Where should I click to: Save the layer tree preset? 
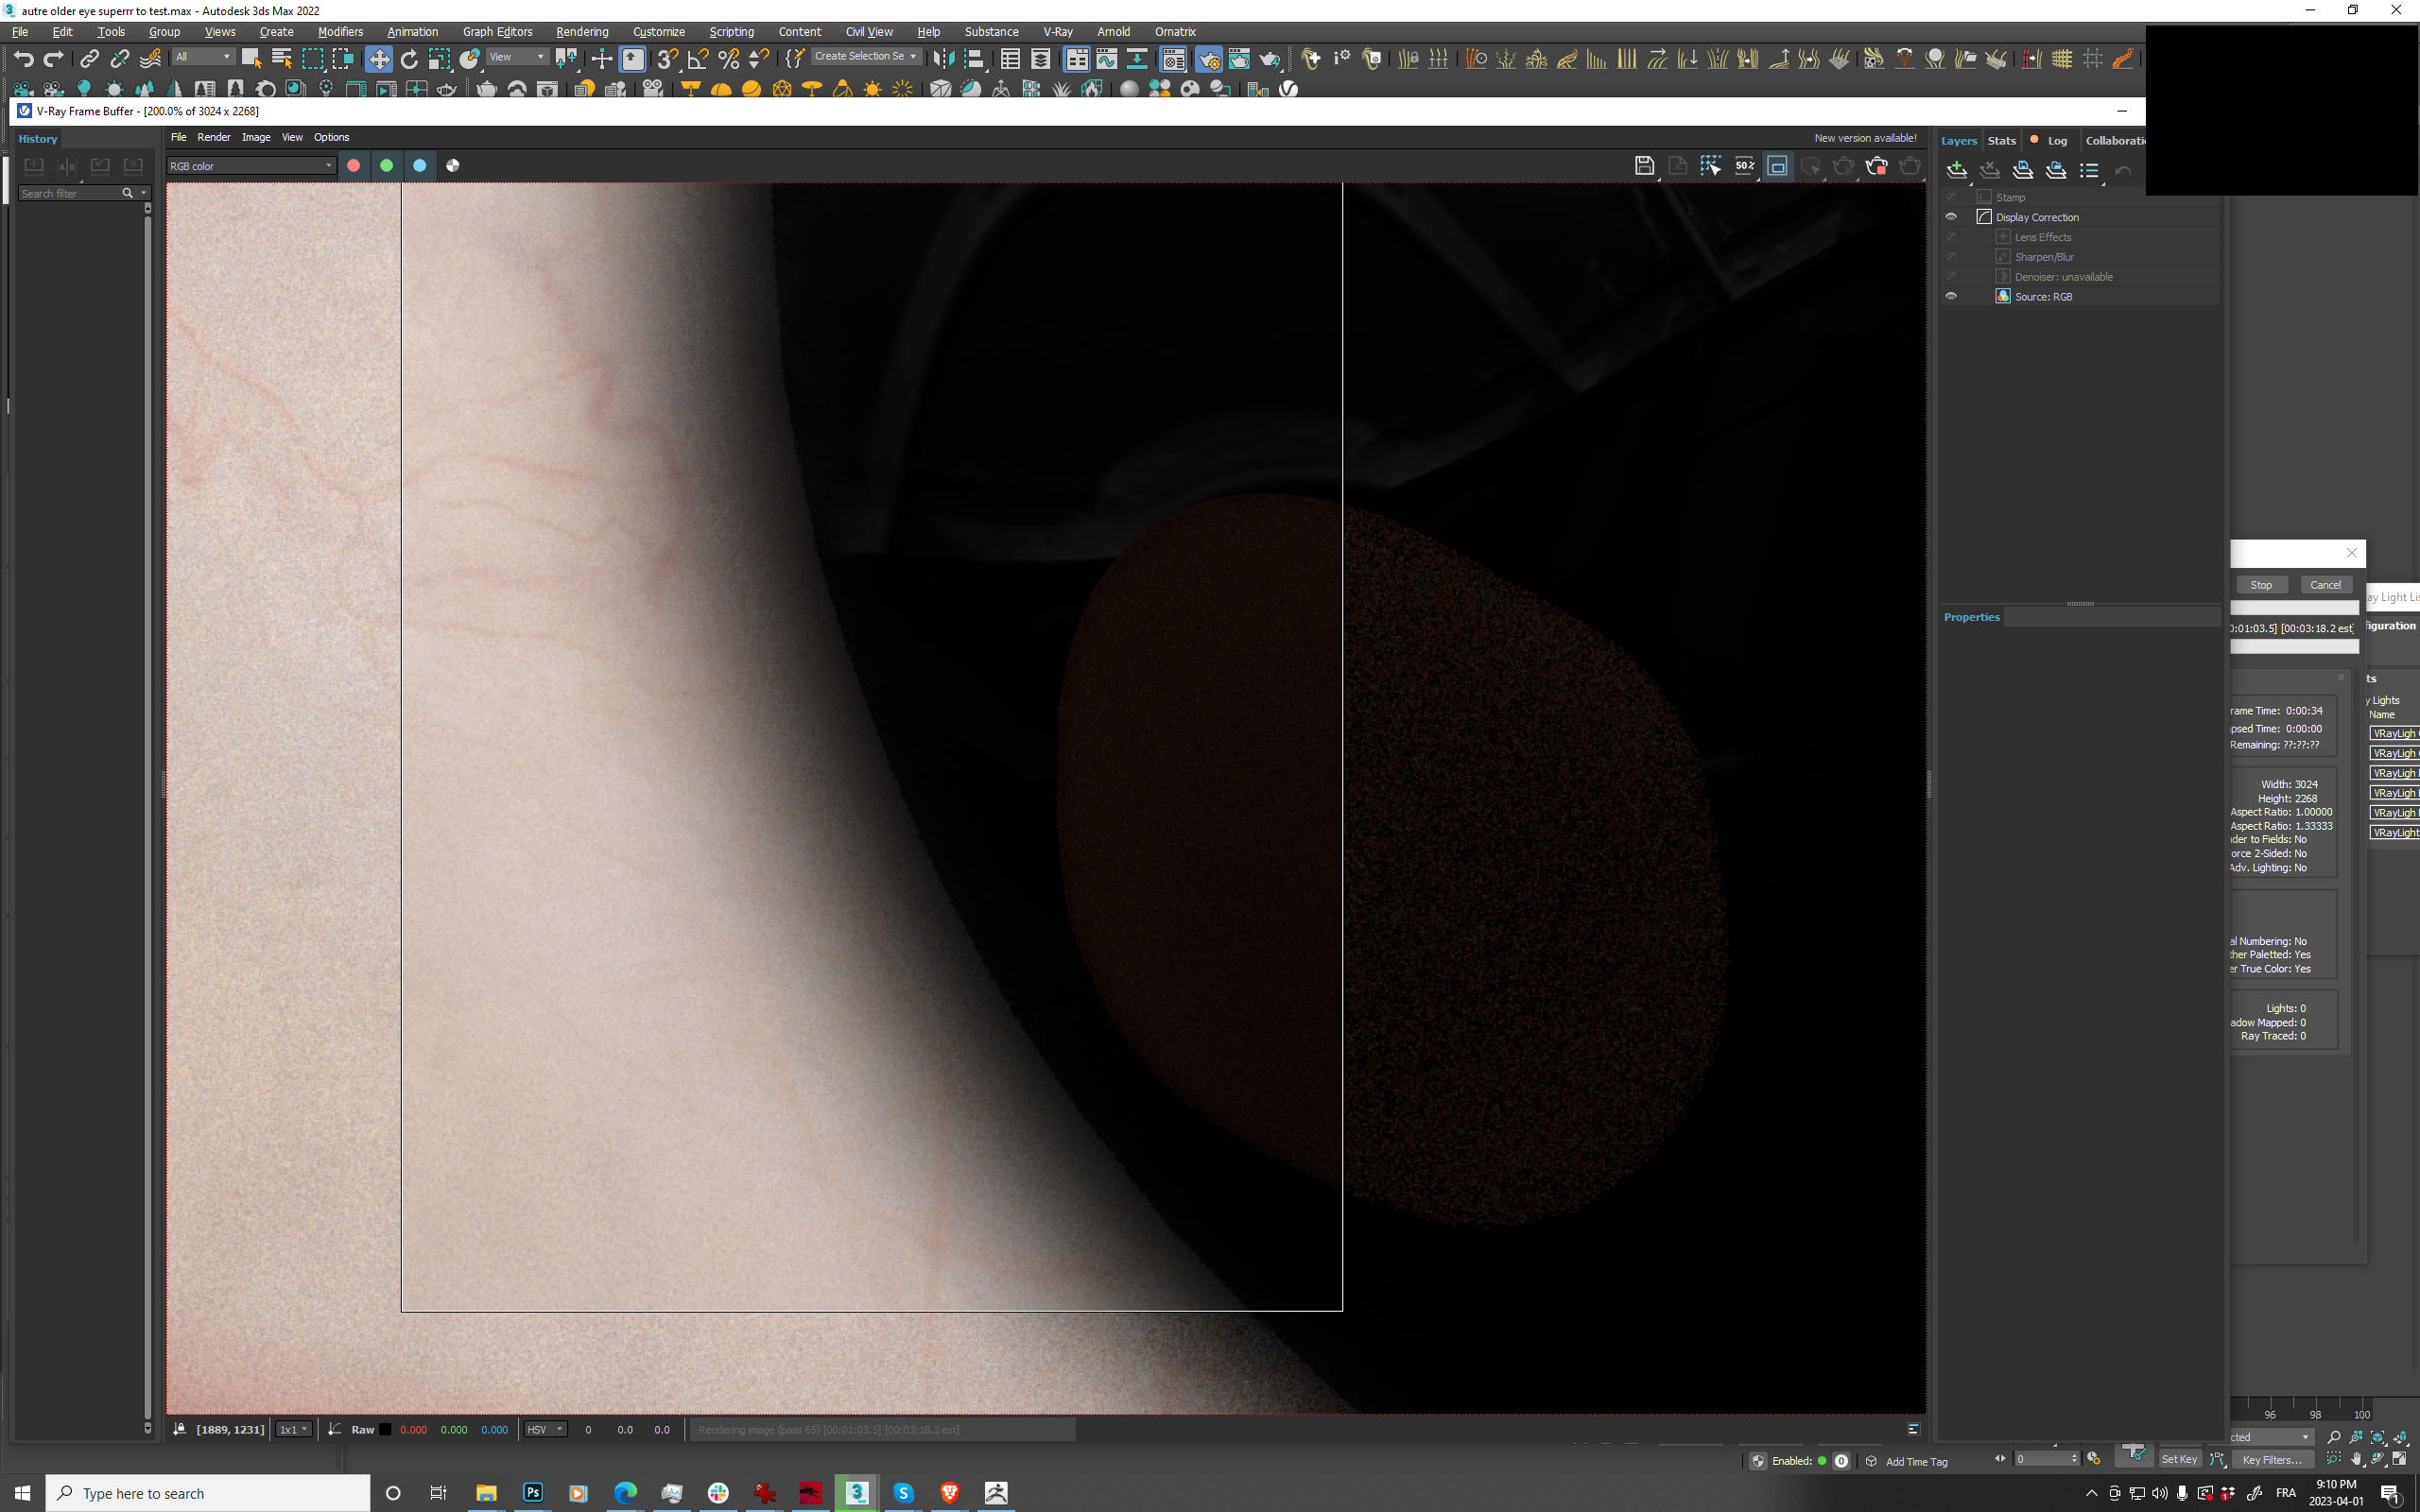(2022, 170)
